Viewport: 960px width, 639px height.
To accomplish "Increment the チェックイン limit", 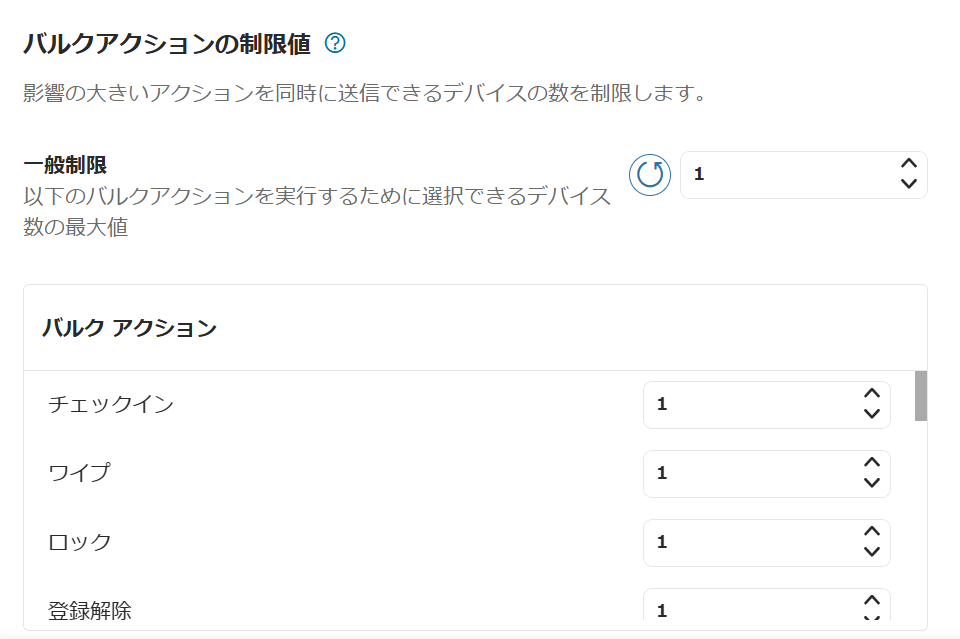I will 872,394.
